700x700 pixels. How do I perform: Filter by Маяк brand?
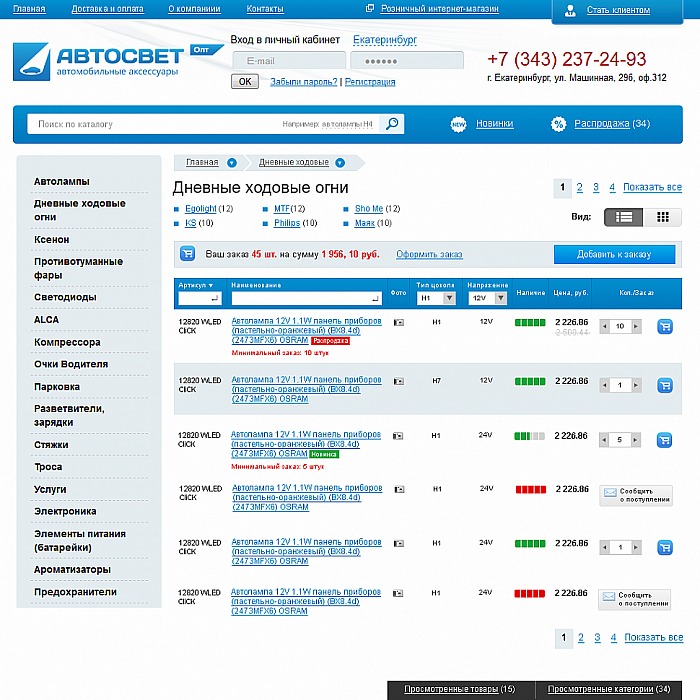(365, 223)
